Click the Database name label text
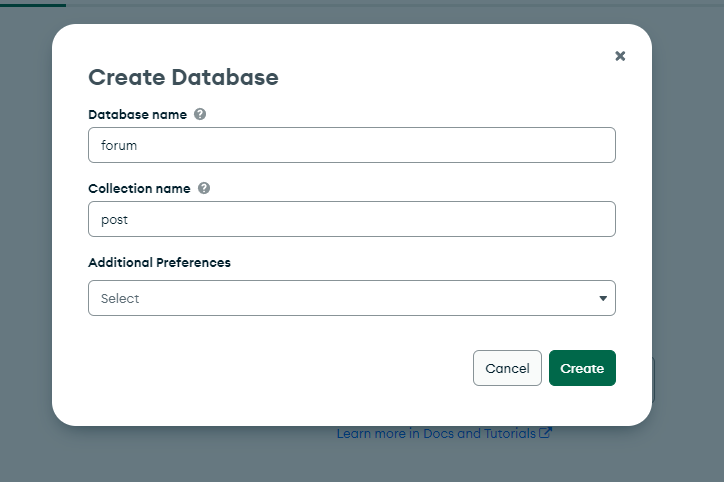The image size is (724, 482). click(x=138, y=114)
